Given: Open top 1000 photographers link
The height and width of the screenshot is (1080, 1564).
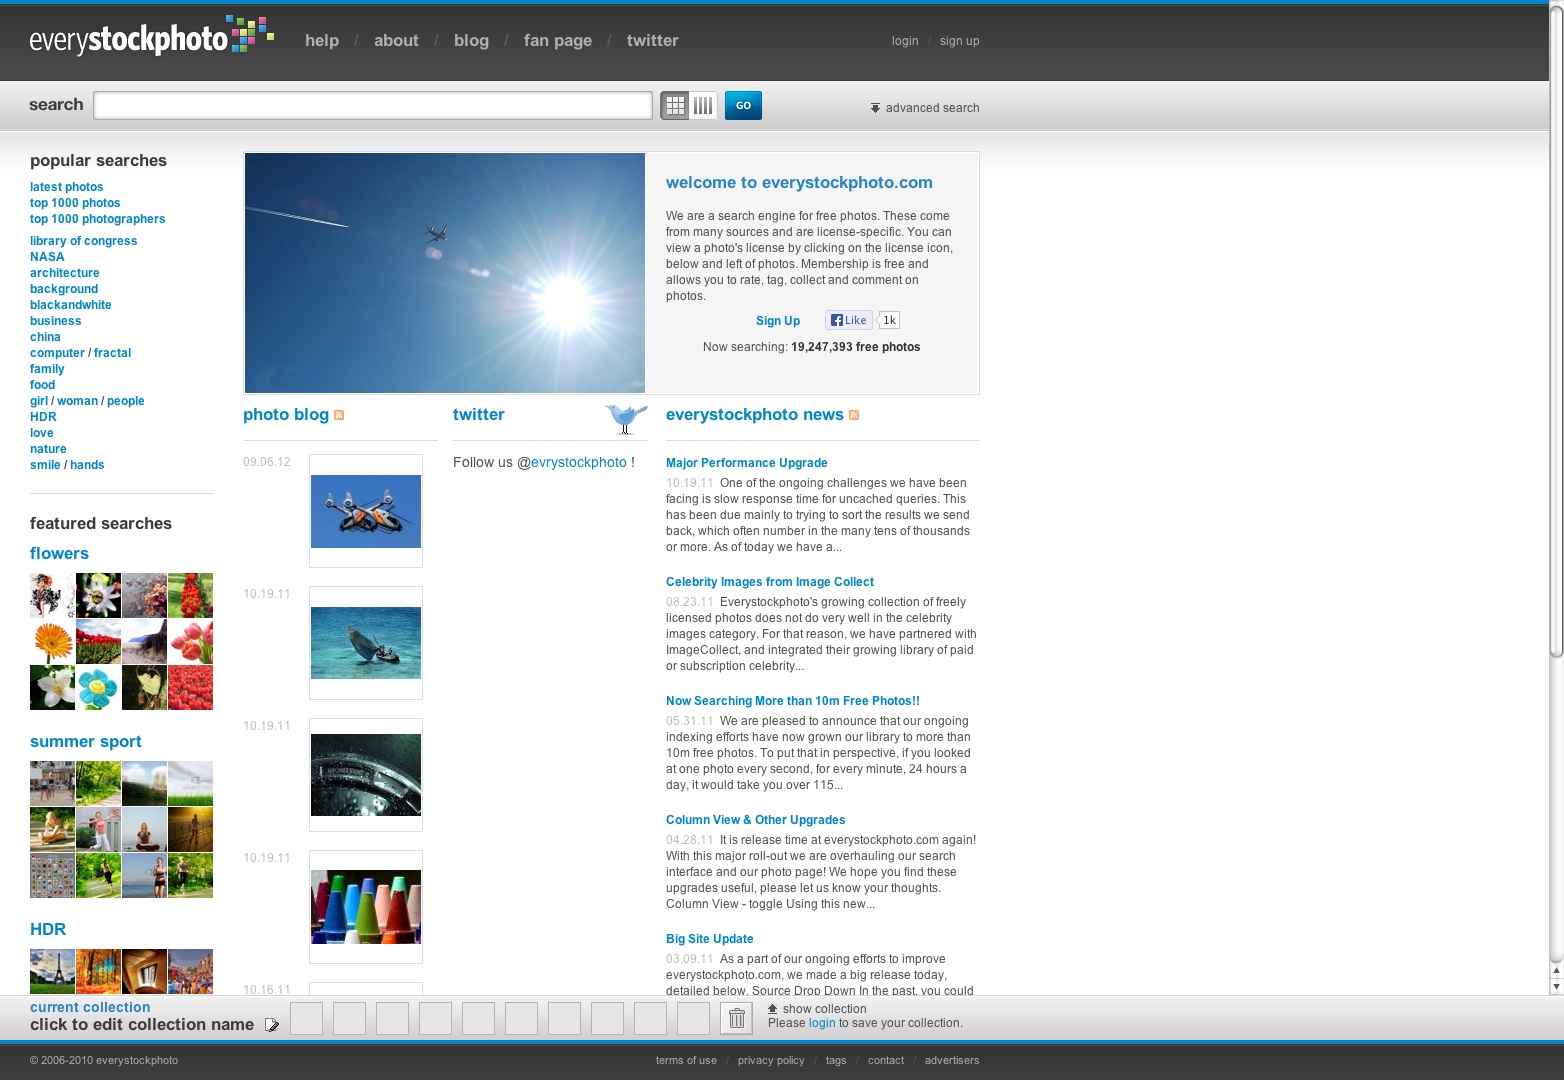Looking at the screenshot, I should pyautogui.click(x=98, y=219).
